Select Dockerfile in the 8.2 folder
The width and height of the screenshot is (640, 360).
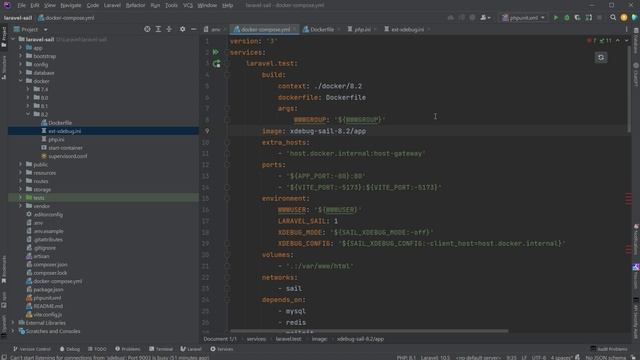60,123
